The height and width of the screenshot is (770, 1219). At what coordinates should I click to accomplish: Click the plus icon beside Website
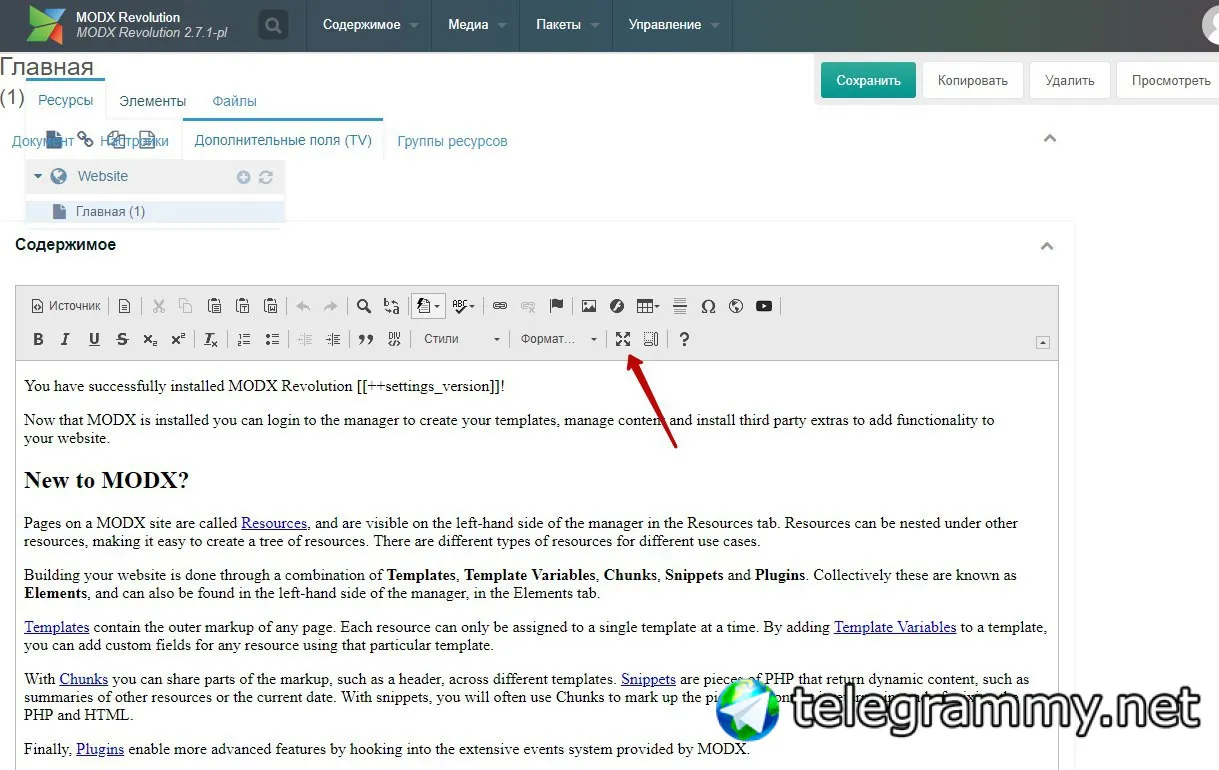pyautogui.click(x=243, y=177)
